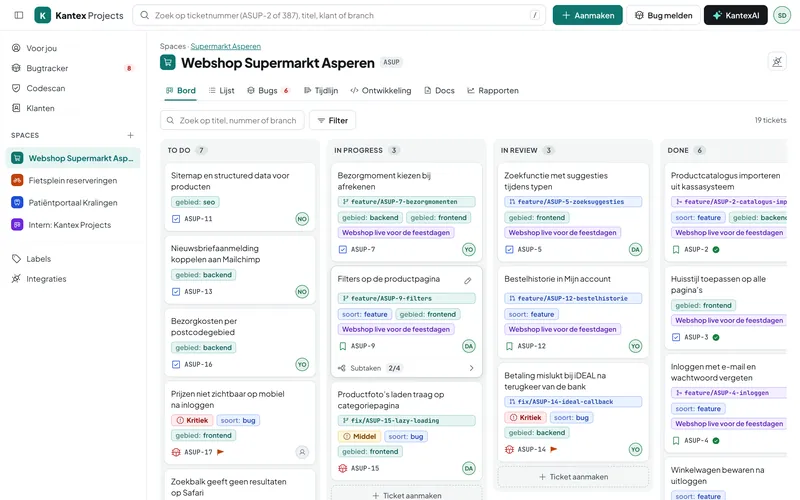This screenshot has width=800, height=500.
Task: Expand subtasks 2/4 chevron on ASUP-9
Action: 471,368
